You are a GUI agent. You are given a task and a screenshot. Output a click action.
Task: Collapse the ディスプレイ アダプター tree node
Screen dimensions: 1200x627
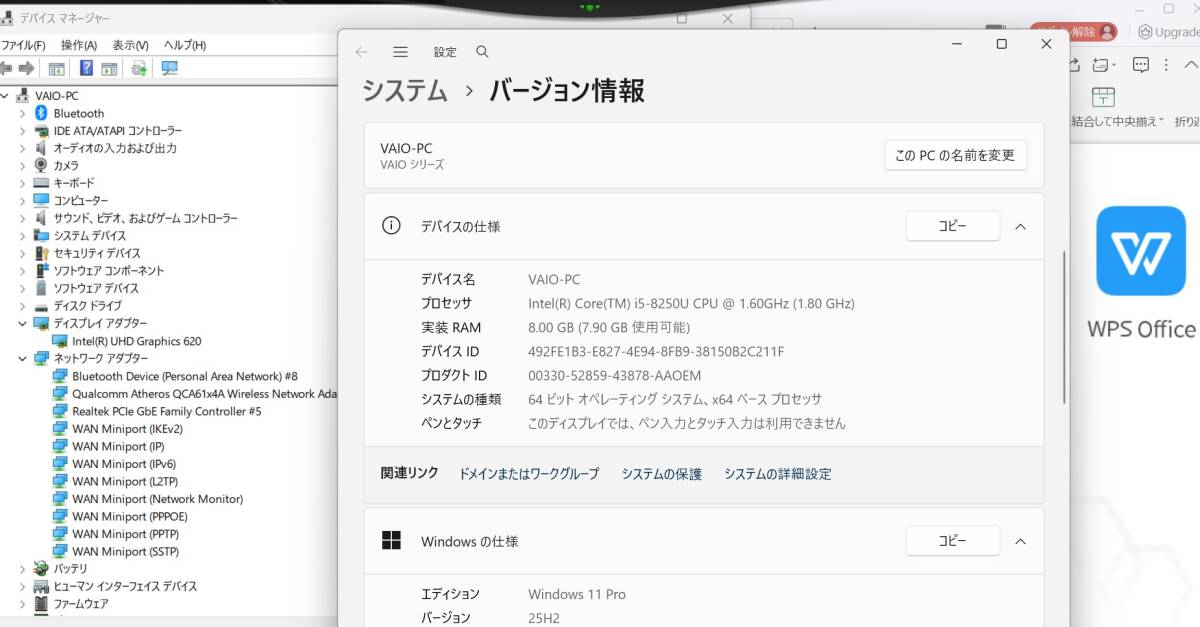[x=23, y=323]
